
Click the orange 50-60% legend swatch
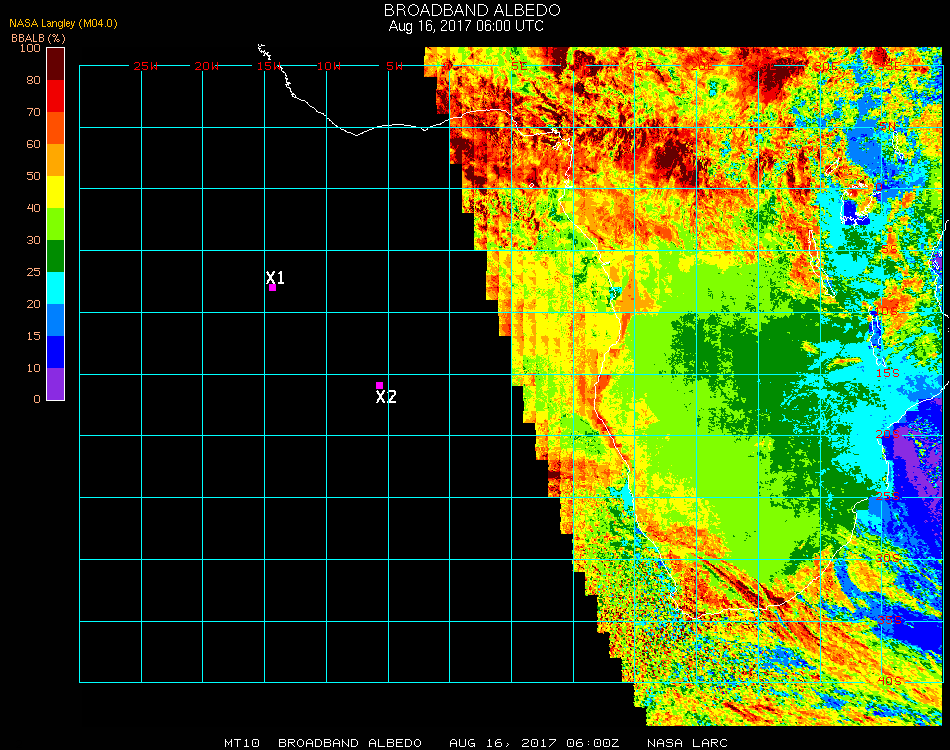[x=56, y=160]
